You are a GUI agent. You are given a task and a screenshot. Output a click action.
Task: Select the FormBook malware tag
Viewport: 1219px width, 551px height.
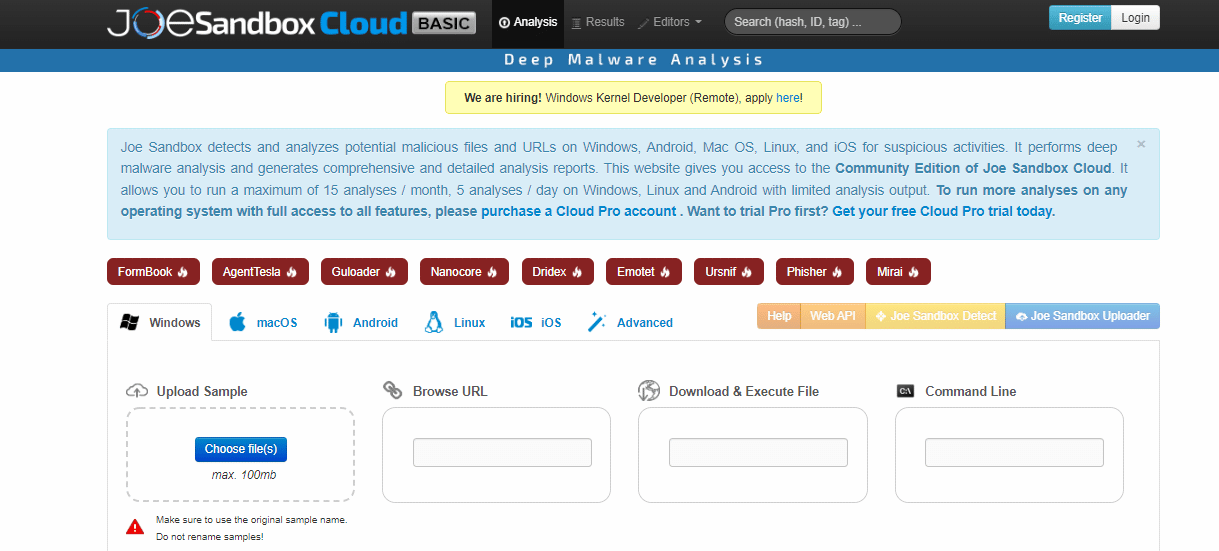tap(153, 272)
